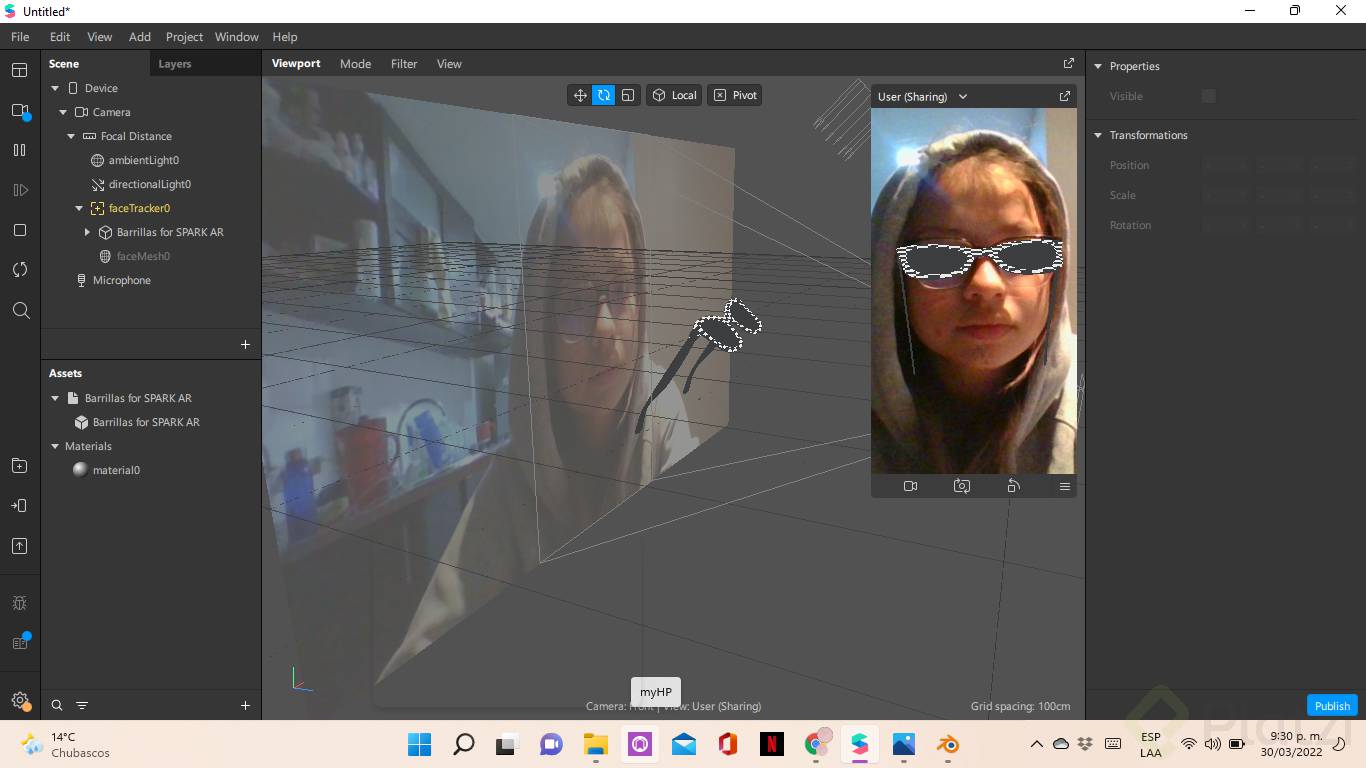
Task: Select the rotate manipulator tool in viewport
Action: pyautogui.click(x=604, y=95)
